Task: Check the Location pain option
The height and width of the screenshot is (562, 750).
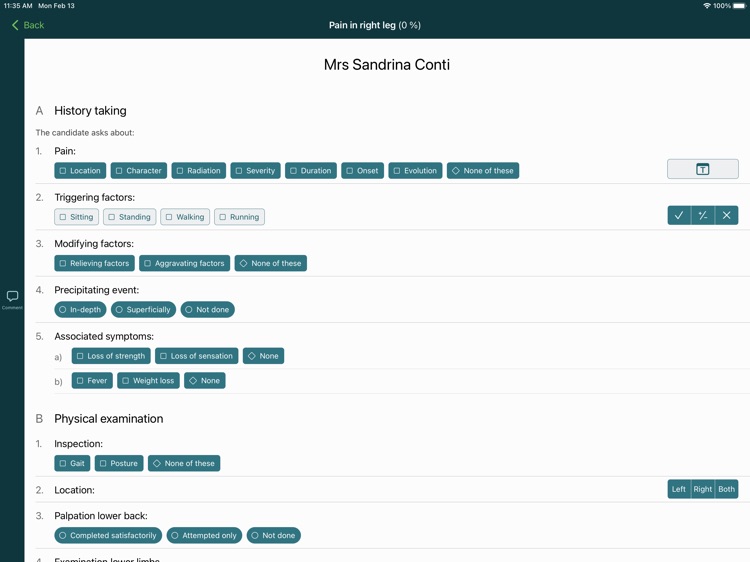Action: pyautogui.click(x=80, y=171)
